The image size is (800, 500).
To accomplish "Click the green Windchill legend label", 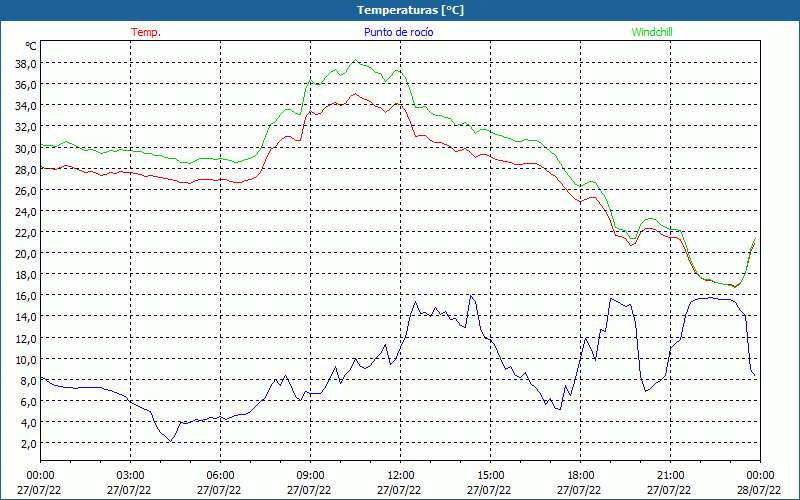I will point(652,32).
